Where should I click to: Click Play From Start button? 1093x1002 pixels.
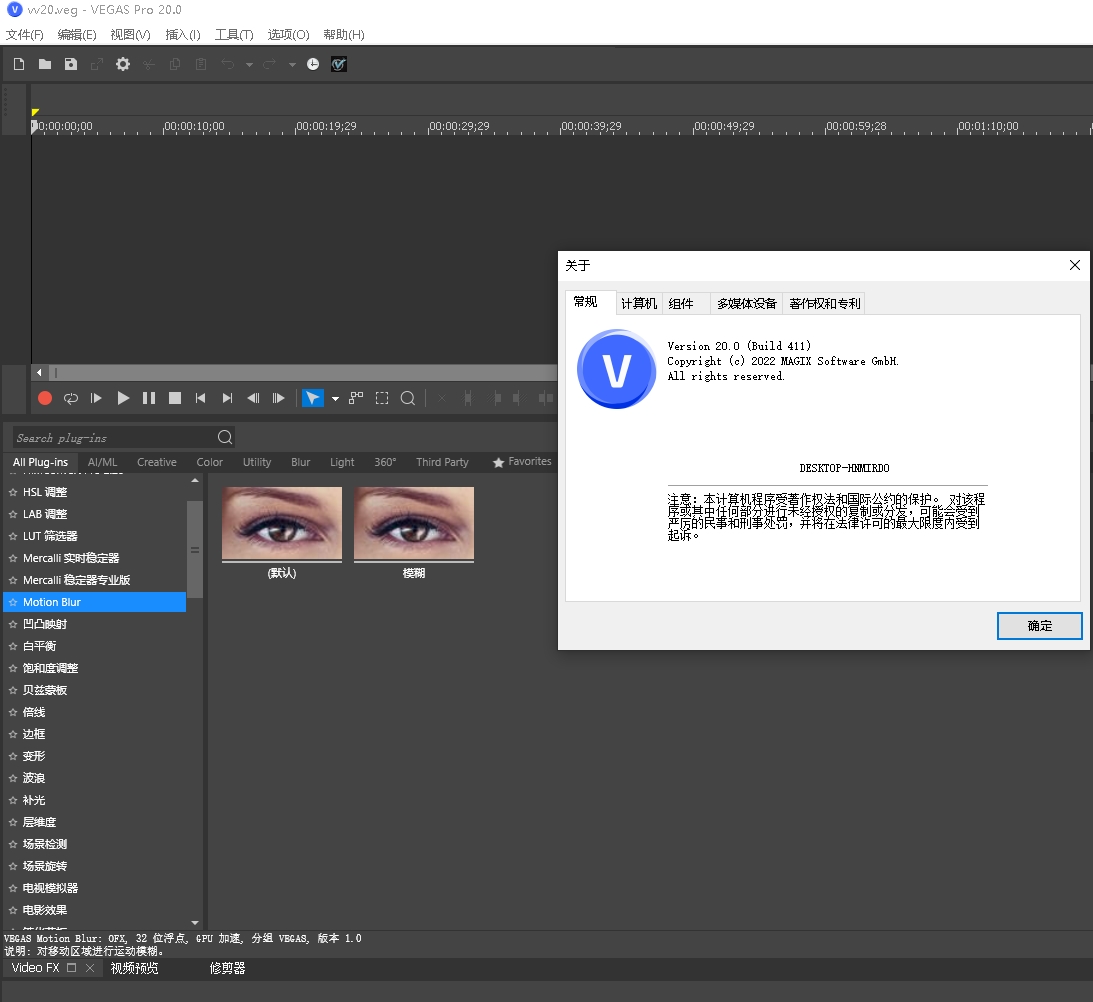coord(96,398)
